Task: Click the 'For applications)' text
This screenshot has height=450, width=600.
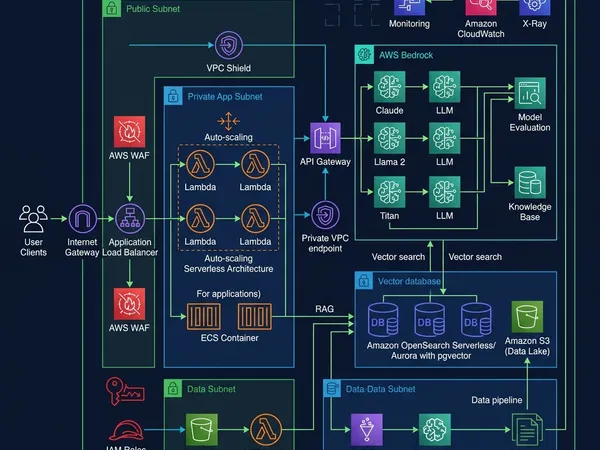Action: 228,293
